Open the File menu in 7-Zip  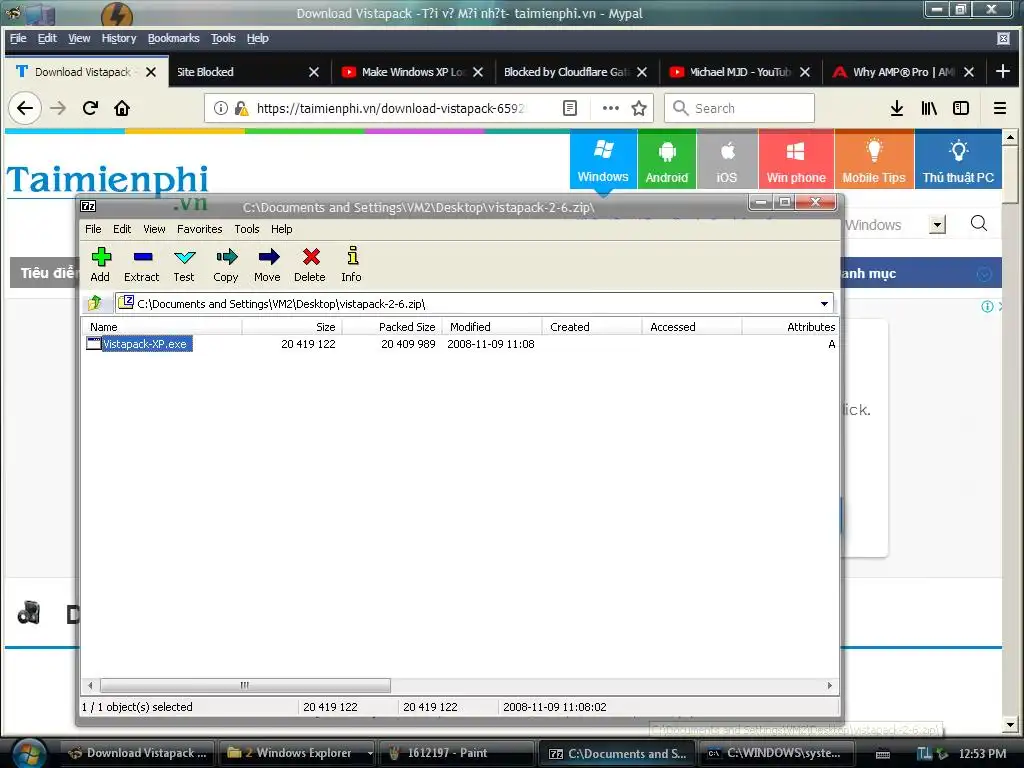[x=93, y=229]
